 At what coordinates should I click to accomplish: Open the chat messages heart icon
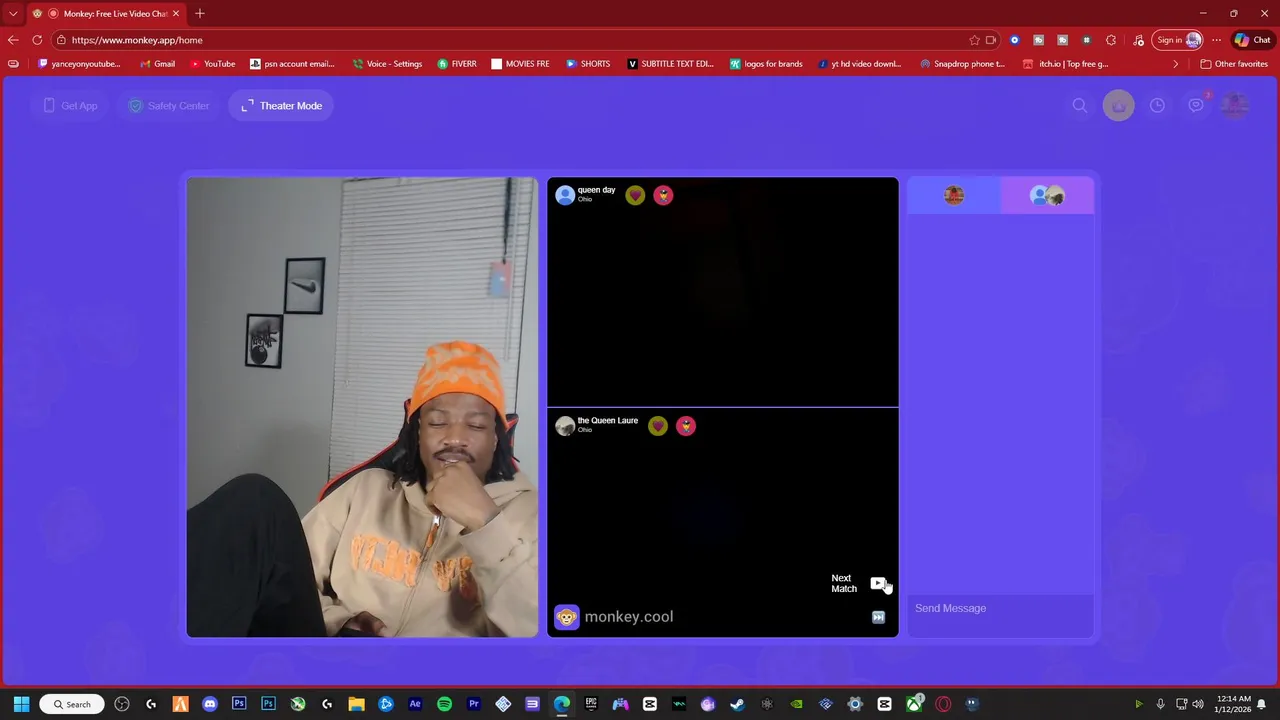[x=1196, y=105]
